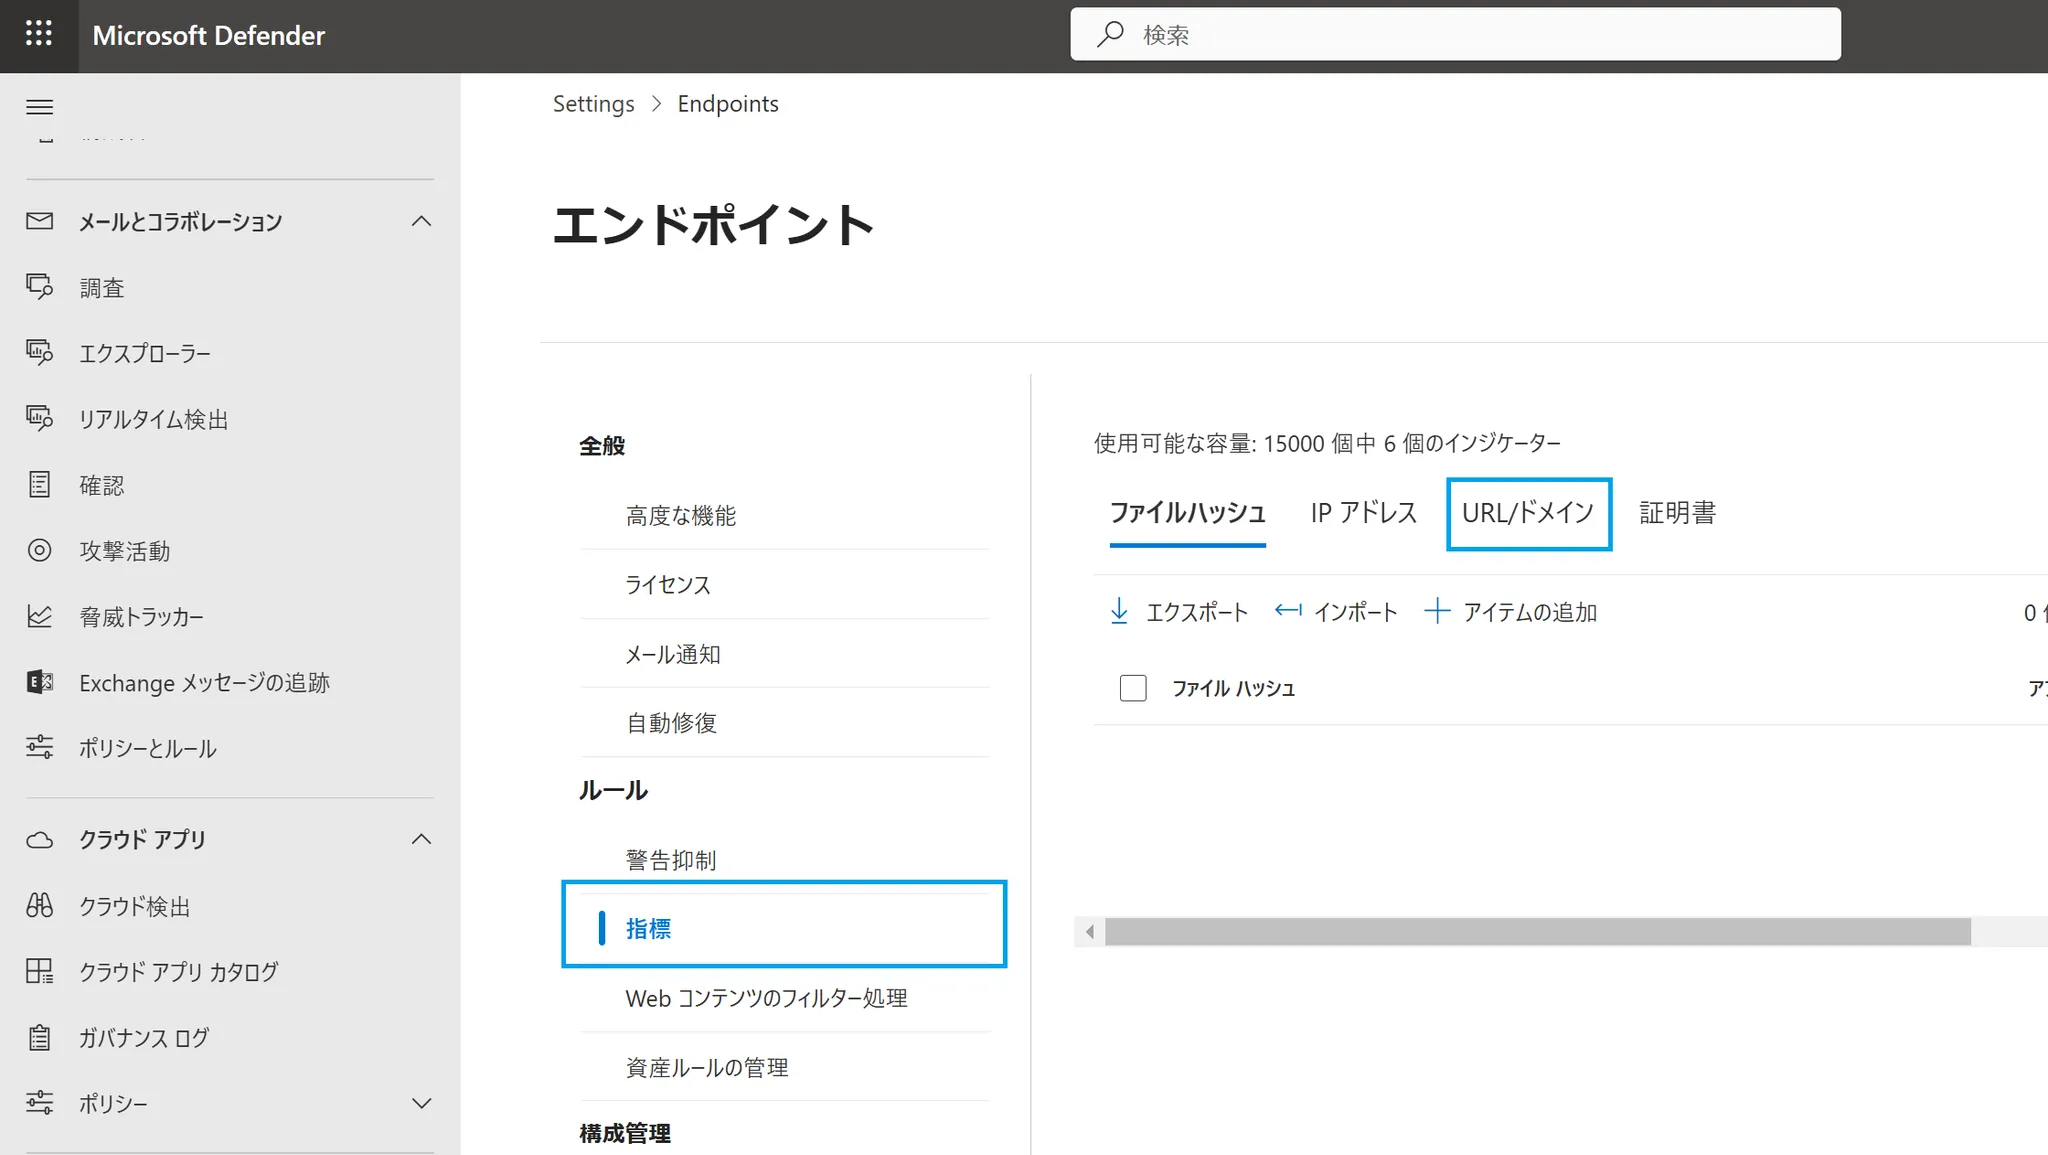Open クラウド検出 binoculars icon
This screenshot has width=2048, height=1155.
[x=39, y=906]
